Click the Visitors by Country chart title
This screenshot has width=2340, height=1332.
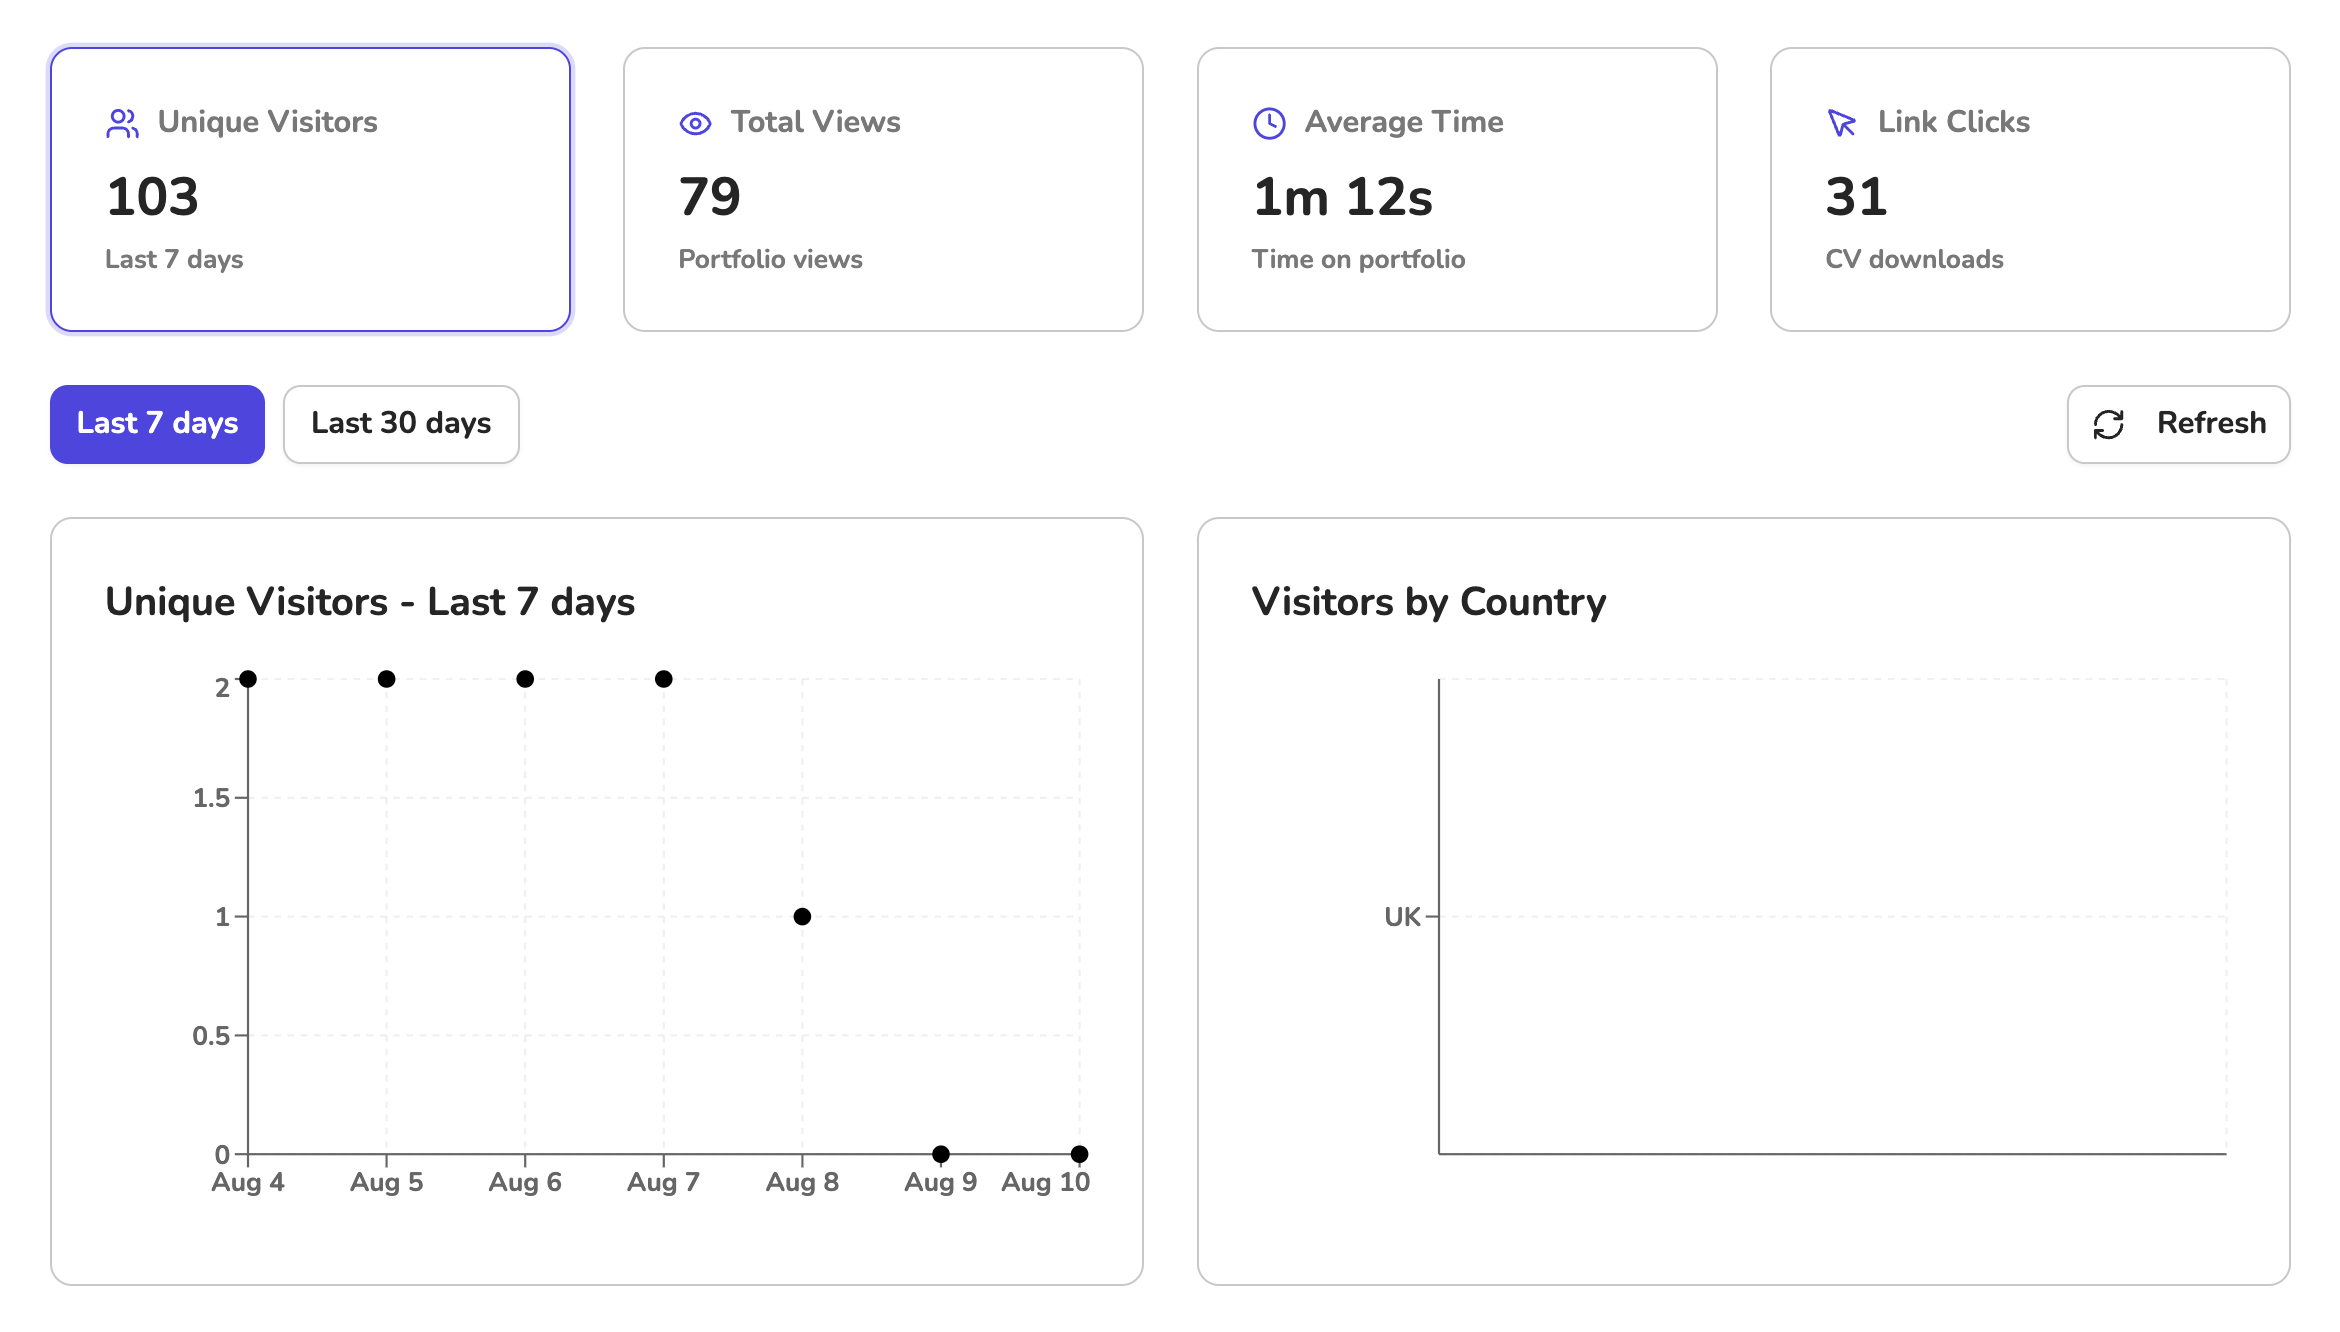[1430, 601]
